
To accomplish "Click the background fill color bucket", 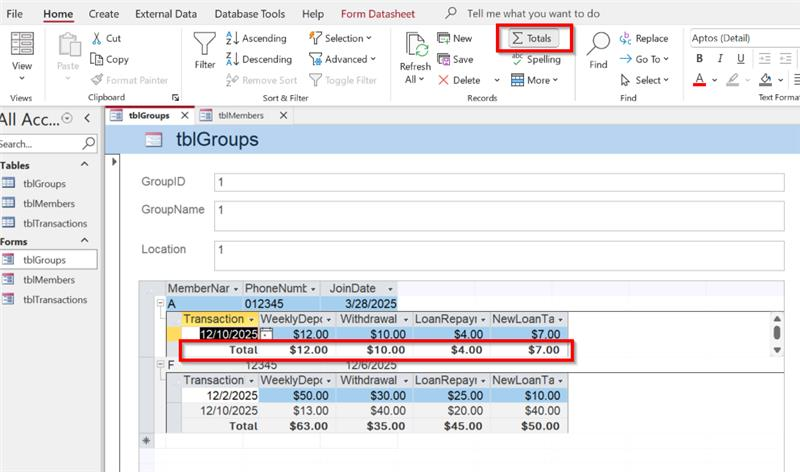I will [765, 80].
